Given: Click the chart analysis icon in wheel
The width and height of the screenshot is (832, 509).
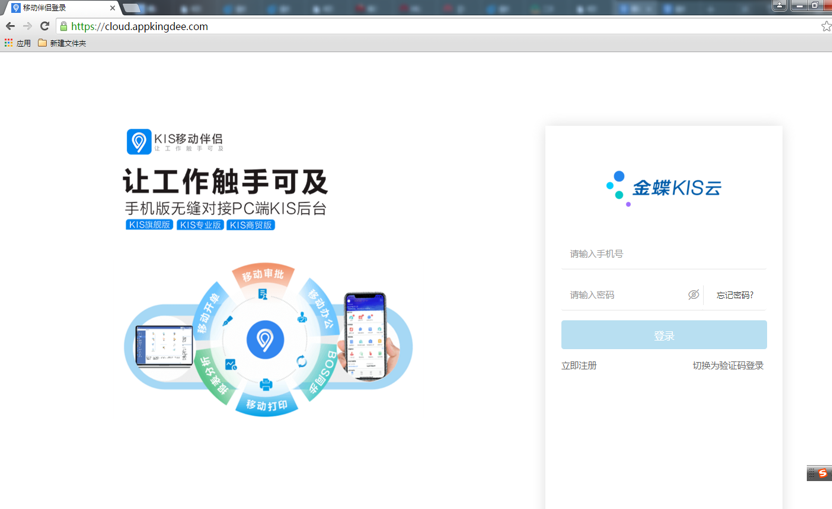Looking at the screenshot, I should point(231,365).
